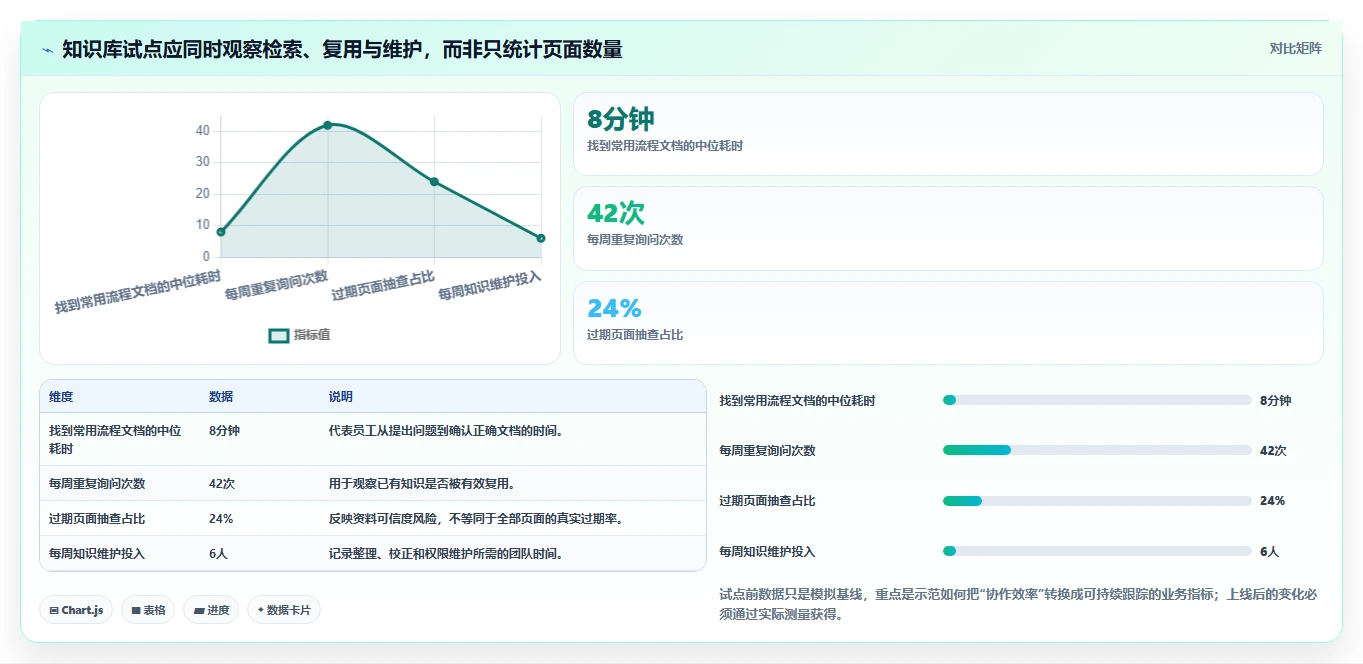Click progress bar for 过期页面抽查占比
Screen dimensions: 1363x664
(1097, 501)
